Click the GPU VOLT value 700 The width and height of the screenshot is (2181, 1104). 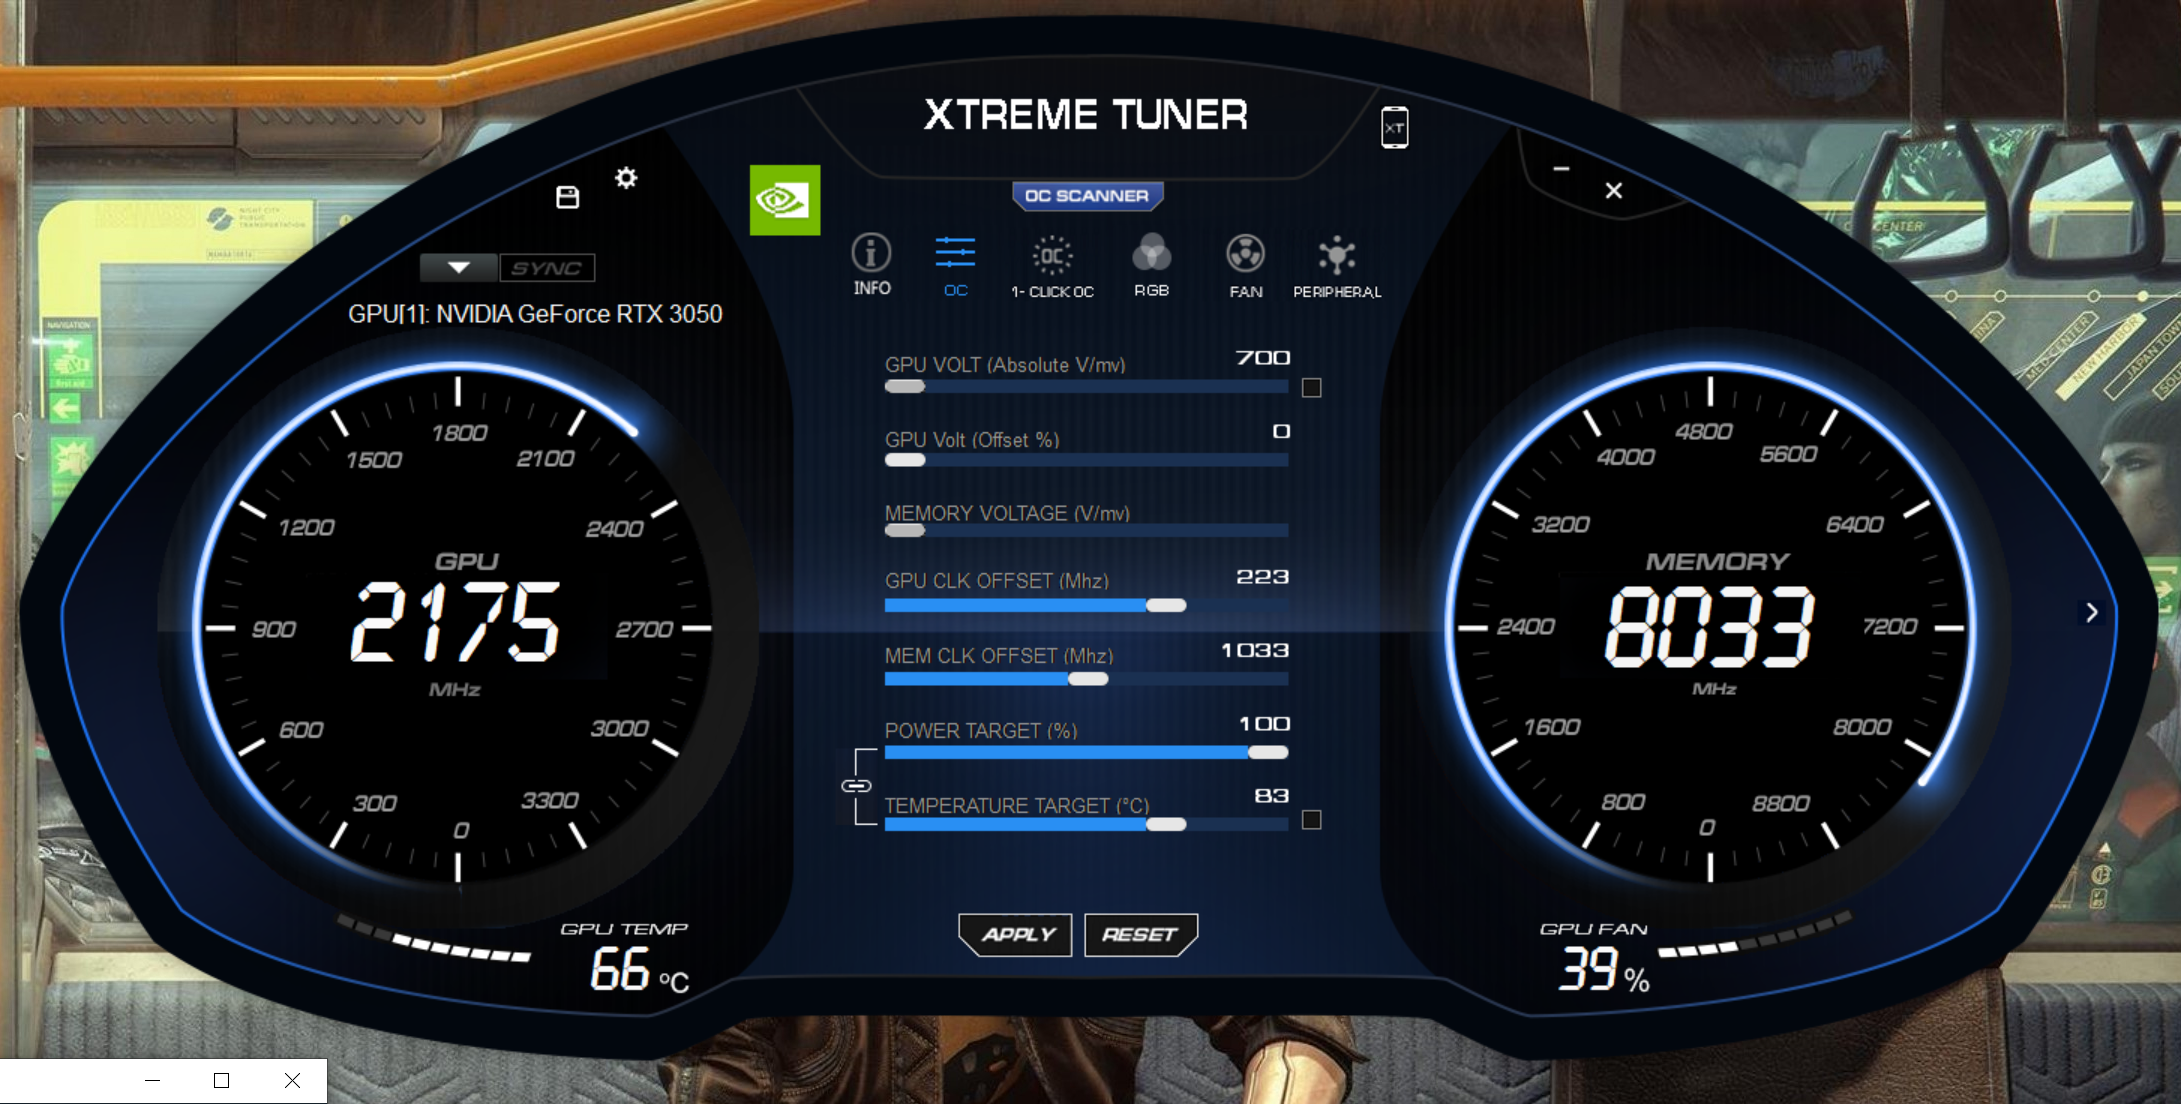[x=1263, y=358]
